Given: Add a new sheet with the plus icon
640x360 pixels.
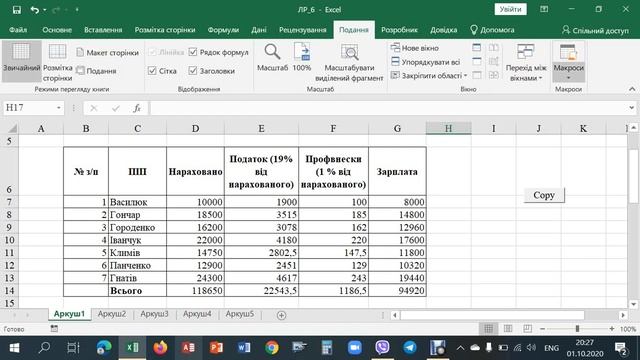Looking at the screenshot, I should point(281,315).
